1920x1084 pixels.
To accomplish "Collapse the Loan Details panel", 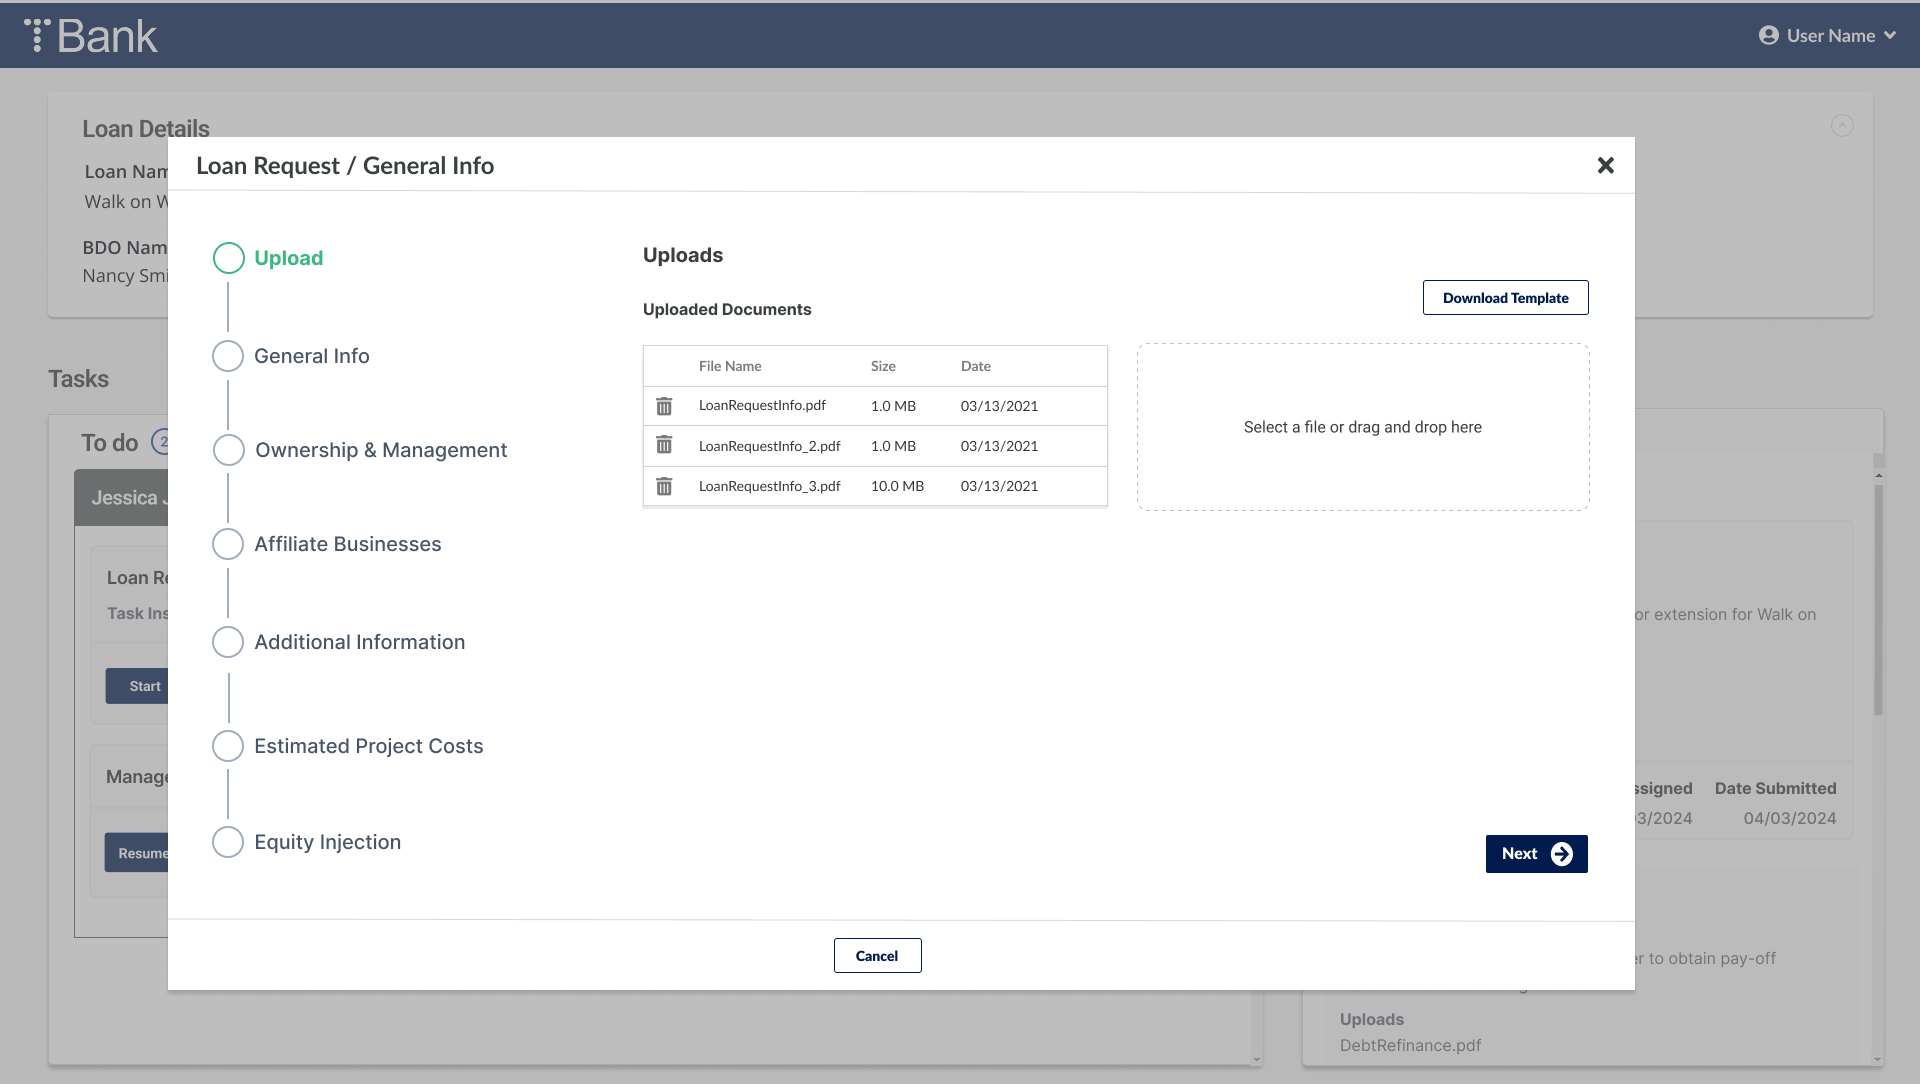I will point(1841,125).
